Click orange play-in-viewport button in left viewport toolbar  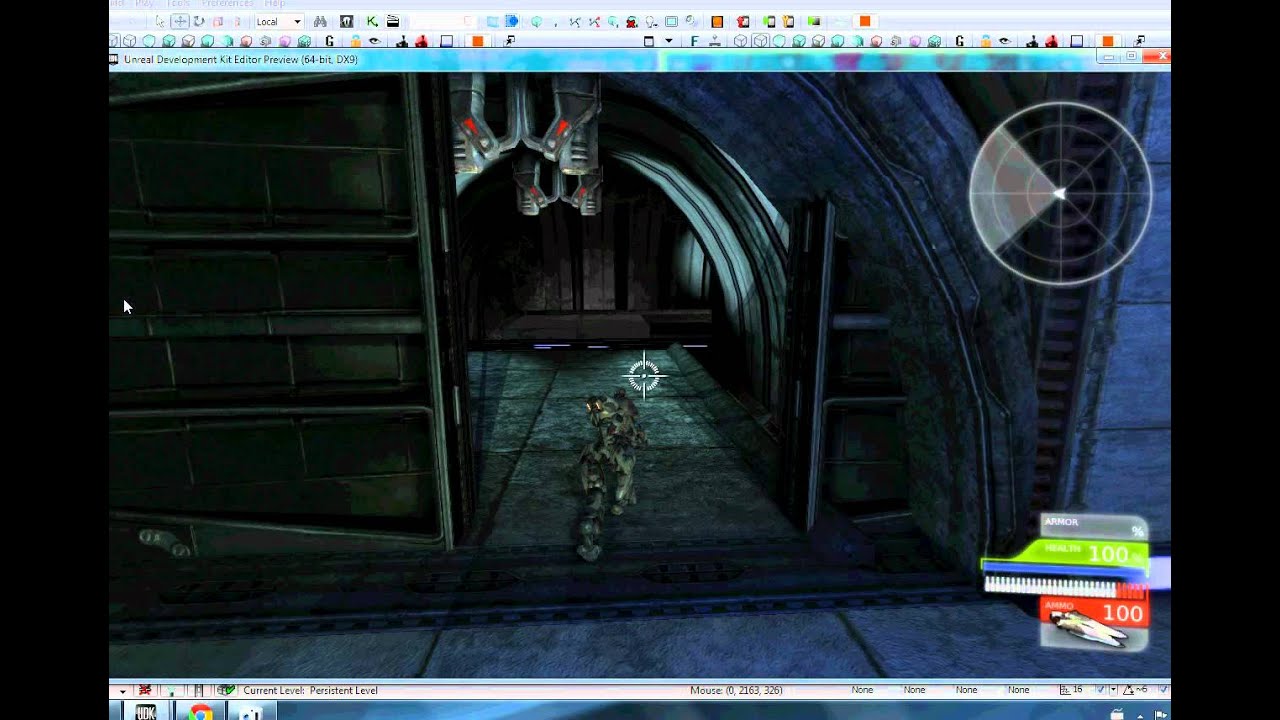point(477,41)
